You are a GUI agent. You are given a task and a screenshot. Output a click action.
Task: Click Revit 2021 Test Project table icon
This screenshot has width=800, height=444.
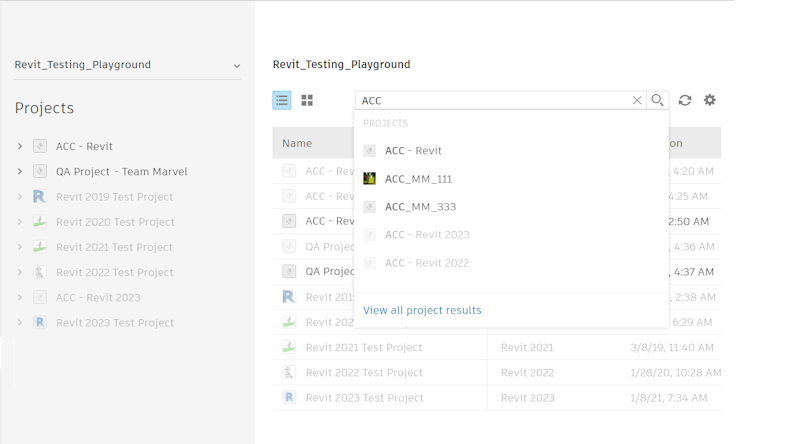pos(289,347)
